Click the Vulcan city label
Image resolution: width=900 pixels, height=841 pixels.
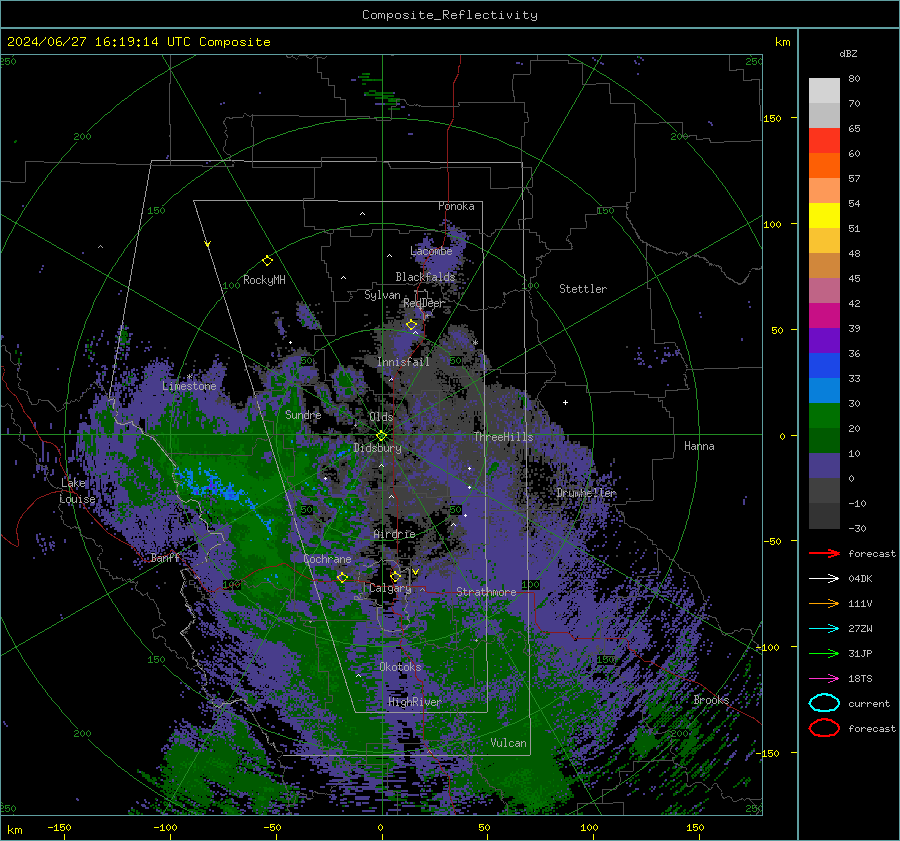click(508, 743)
